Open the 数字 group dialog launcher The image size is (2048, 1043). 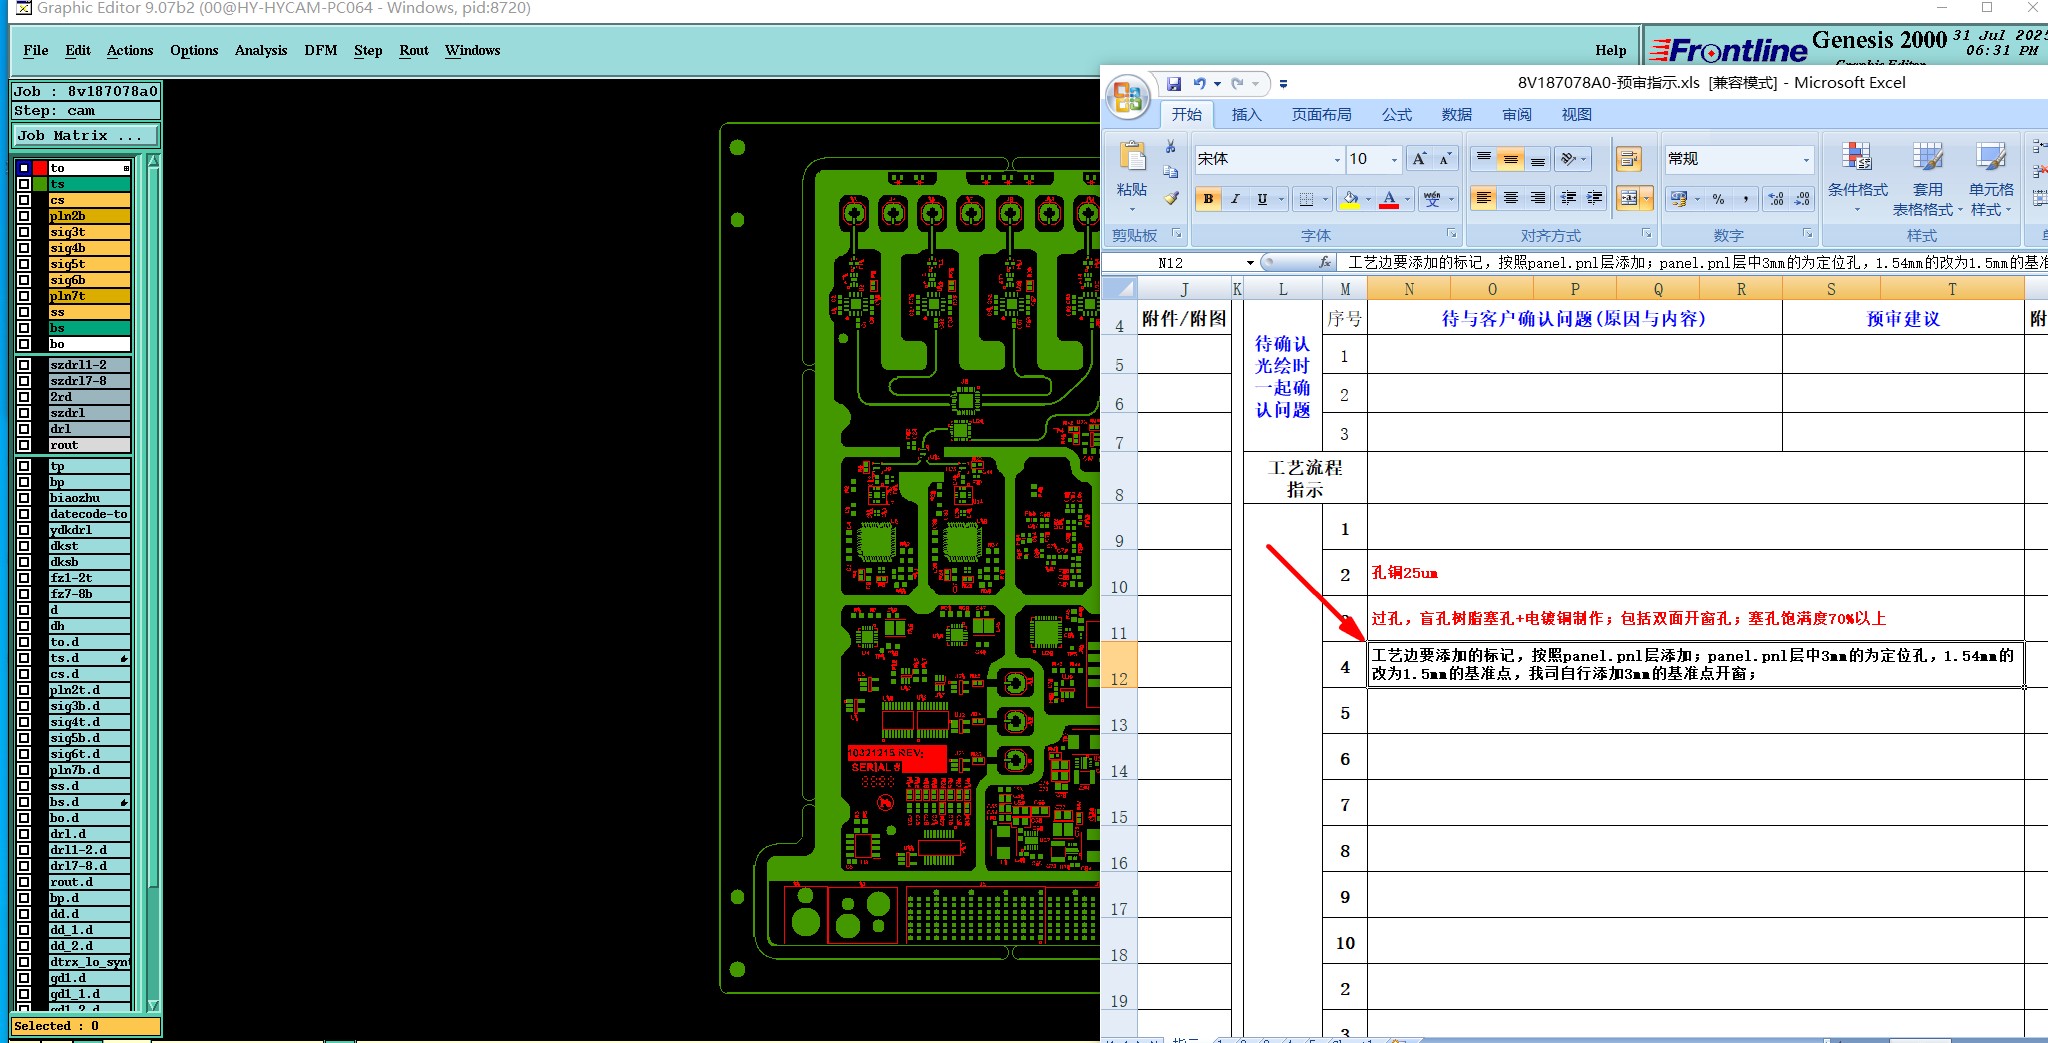tap(1808, 234)
